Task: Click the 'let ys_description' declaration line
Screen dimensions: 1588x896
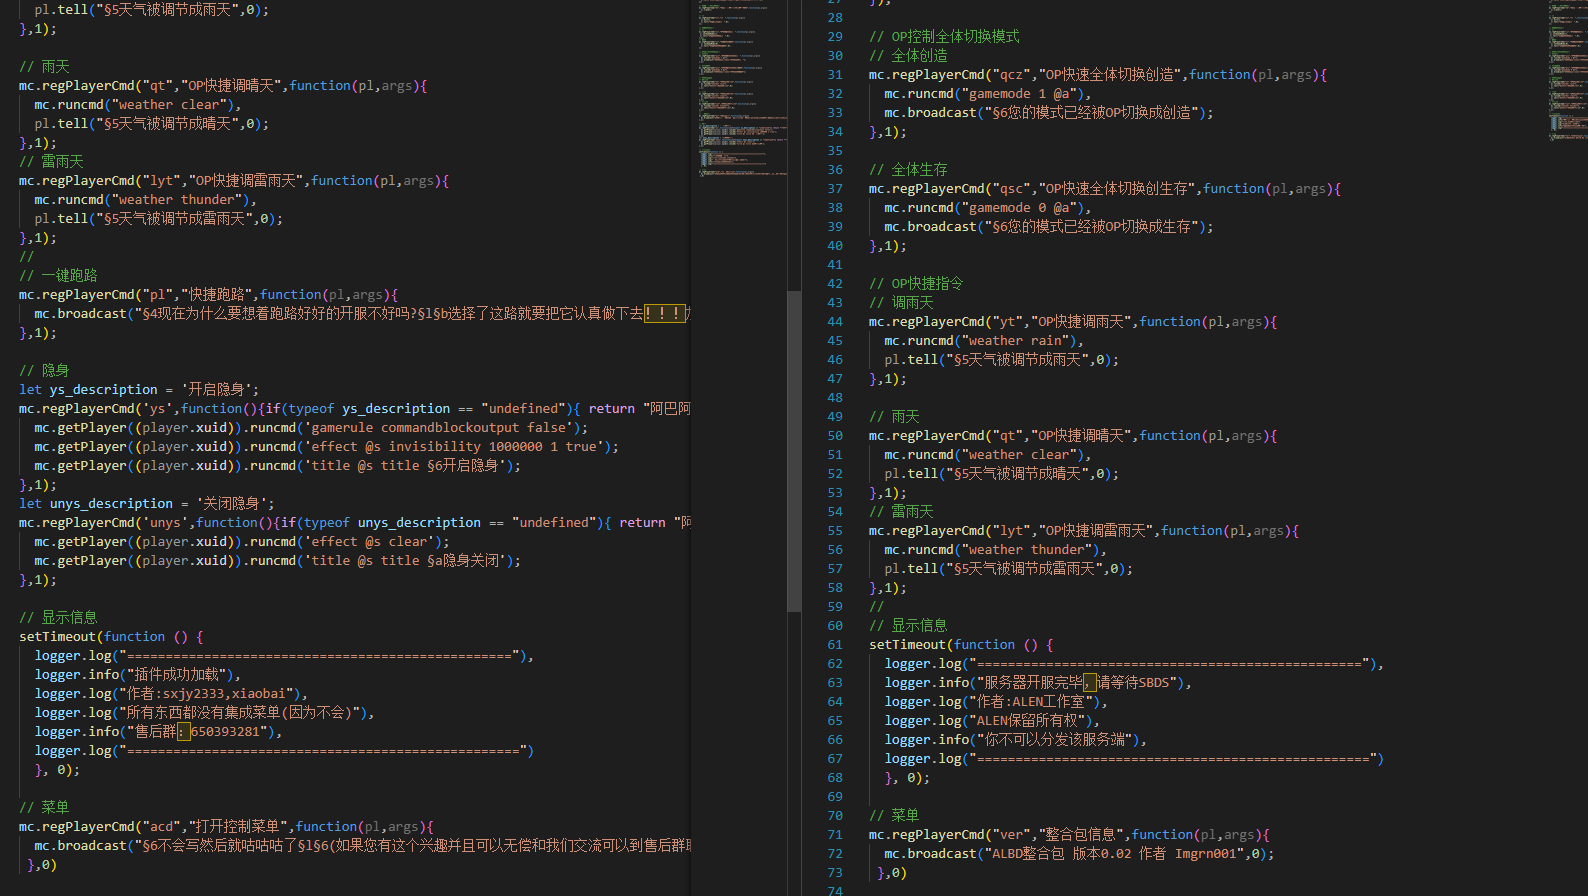Action: tap(139, 390)
